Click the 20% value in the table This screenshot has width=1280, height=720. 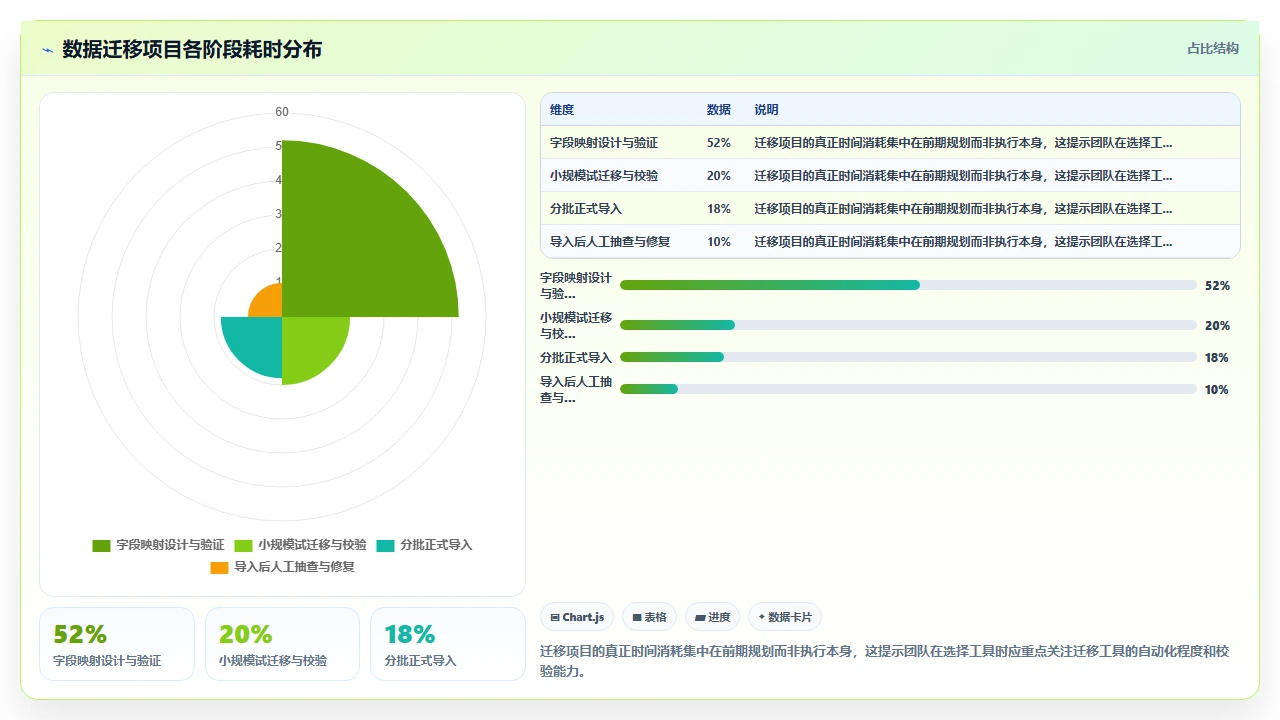pos(719,176)
